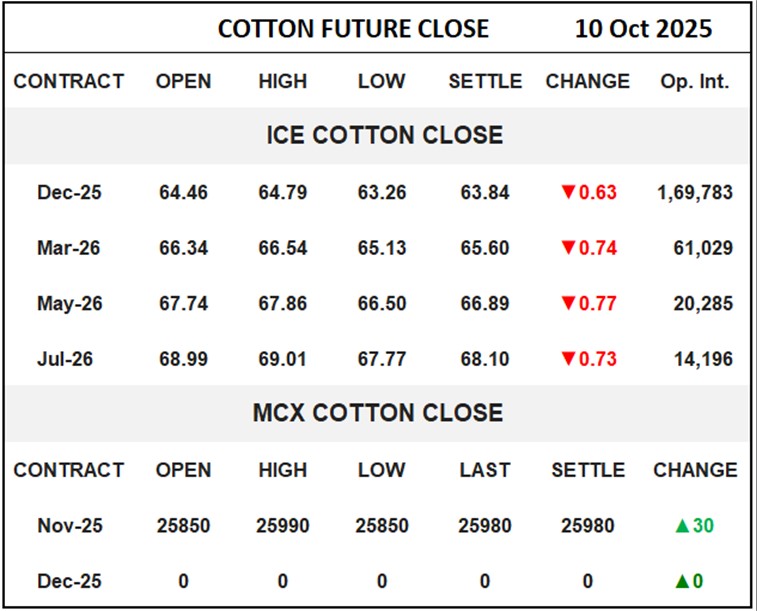Image resolution: width=757 pixels, height=611 pixels.
Task: Click the LAST column header
Action: pos(485,470)
